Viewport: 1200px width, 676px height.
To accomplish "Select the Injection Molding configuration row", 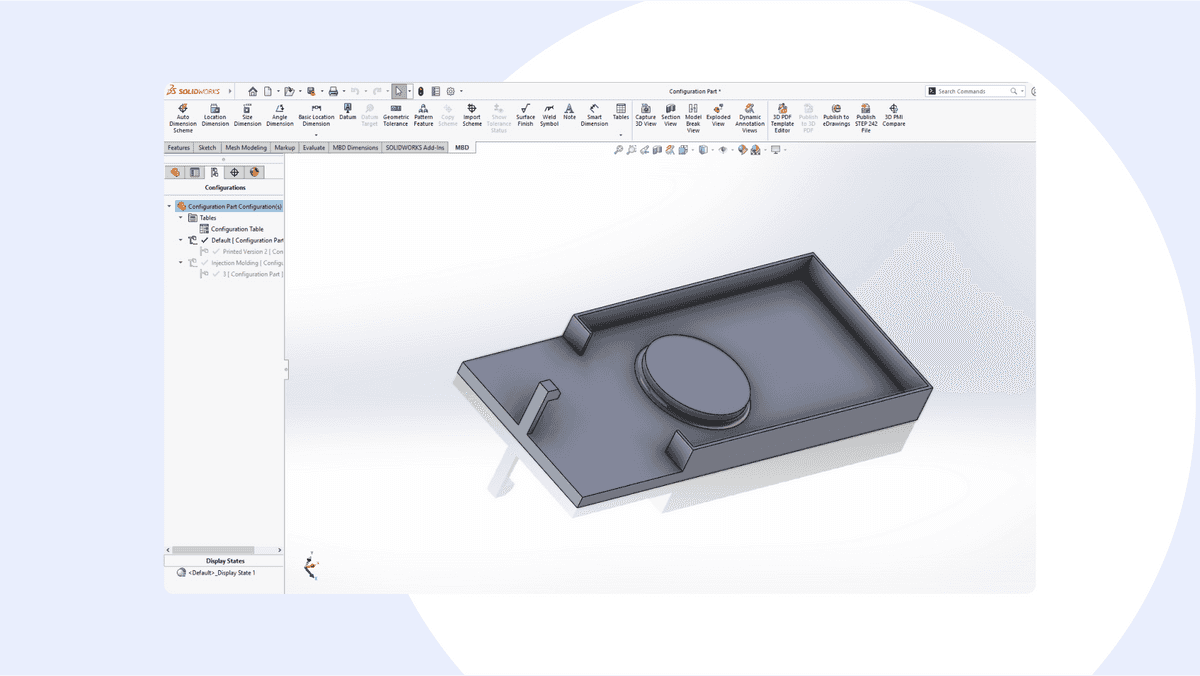I will click(236, 263).
